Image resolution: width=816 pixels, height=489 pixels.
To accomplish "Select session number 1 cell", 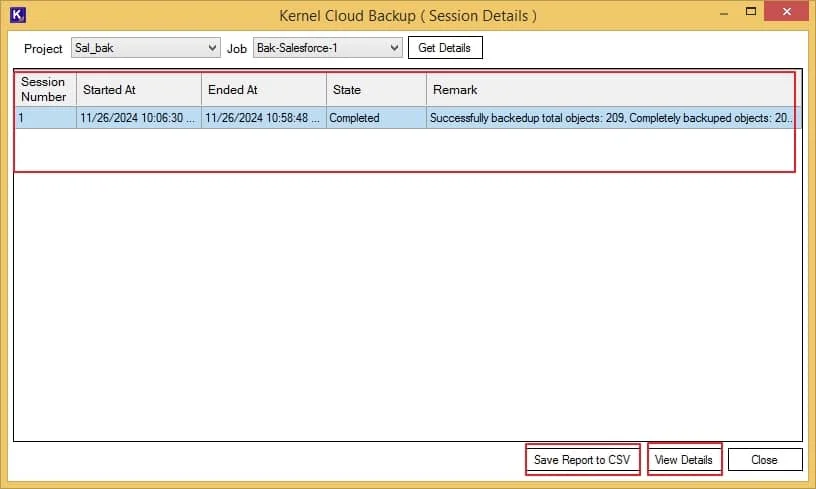I will (46, 118).
